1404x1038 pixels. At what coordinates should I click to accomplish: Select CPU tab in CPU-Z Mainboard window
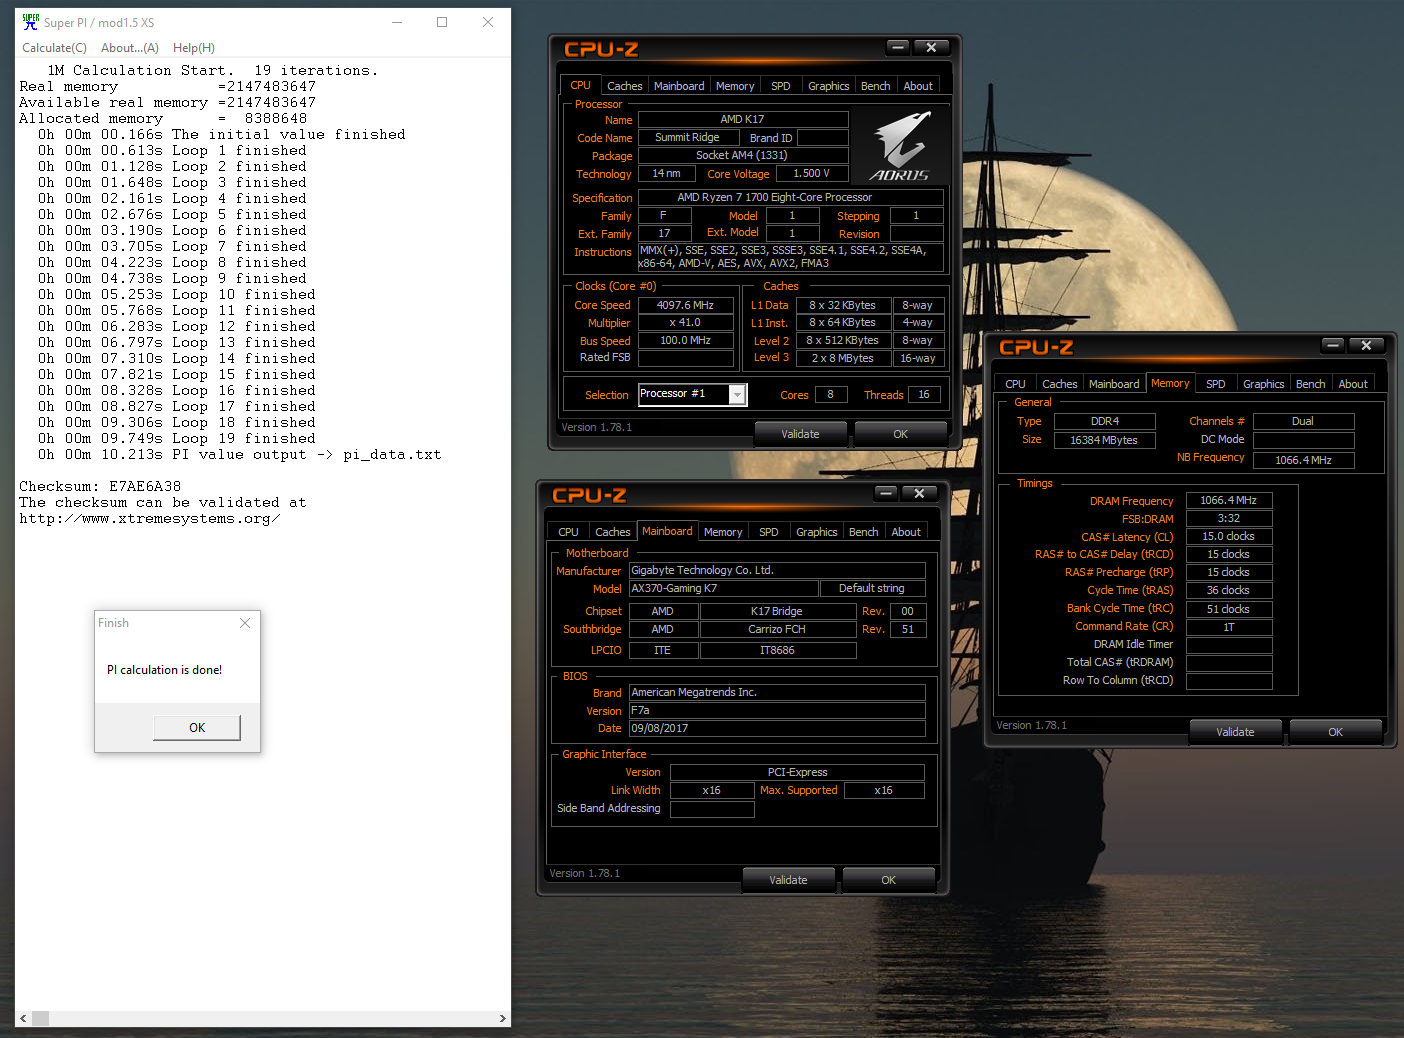(x=568, y=532)
